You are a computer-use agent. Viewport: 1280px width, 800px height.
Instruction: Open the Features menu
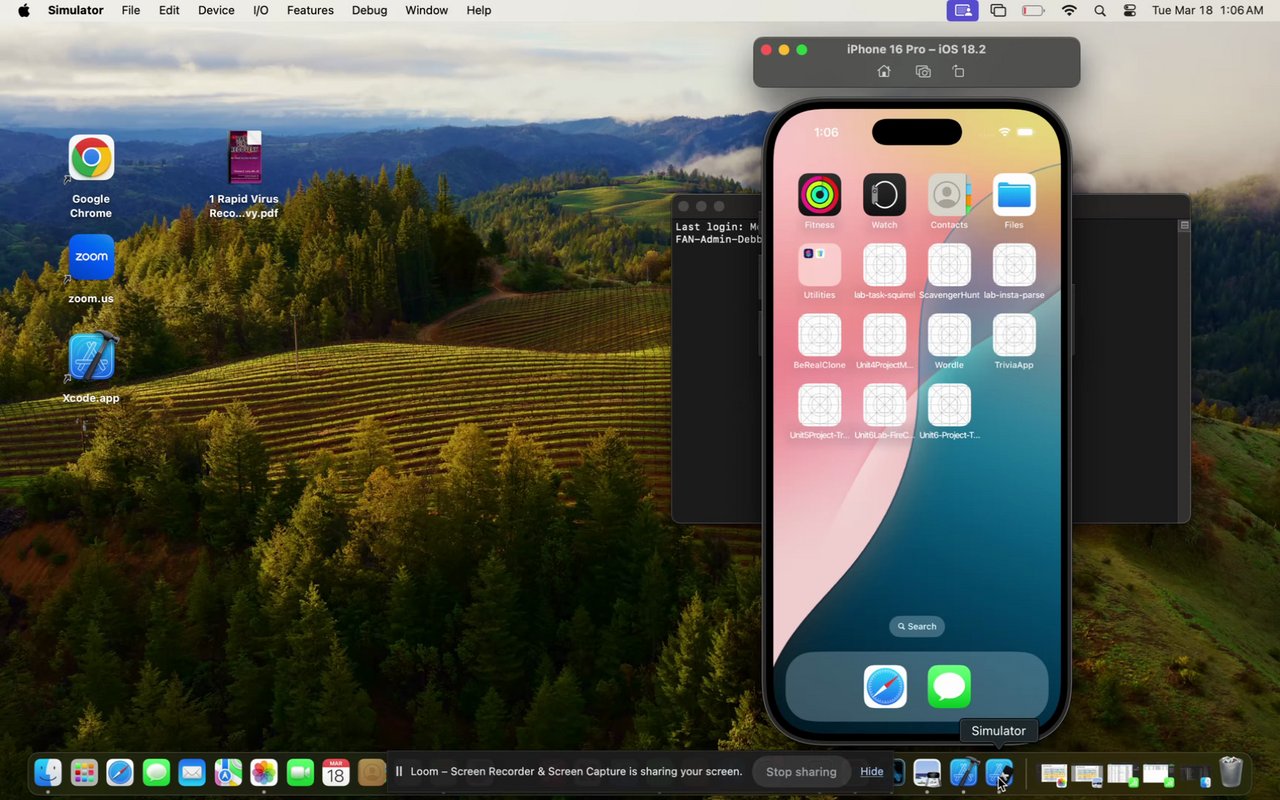pyautogui.click(x=310, y=10)
